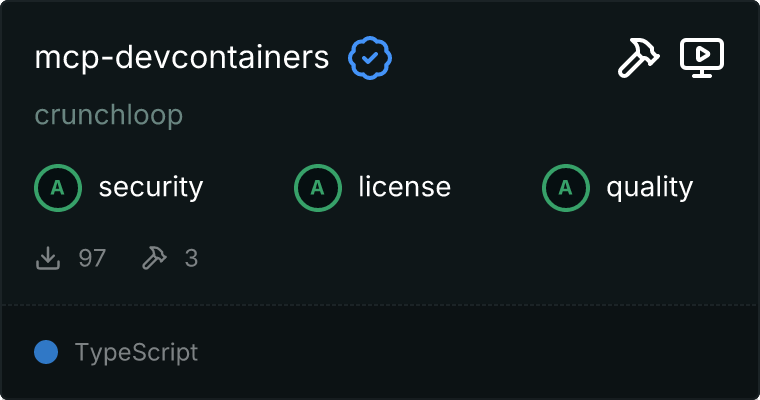
Task: Click the large hammer tools icon
Action: point(638,58)
